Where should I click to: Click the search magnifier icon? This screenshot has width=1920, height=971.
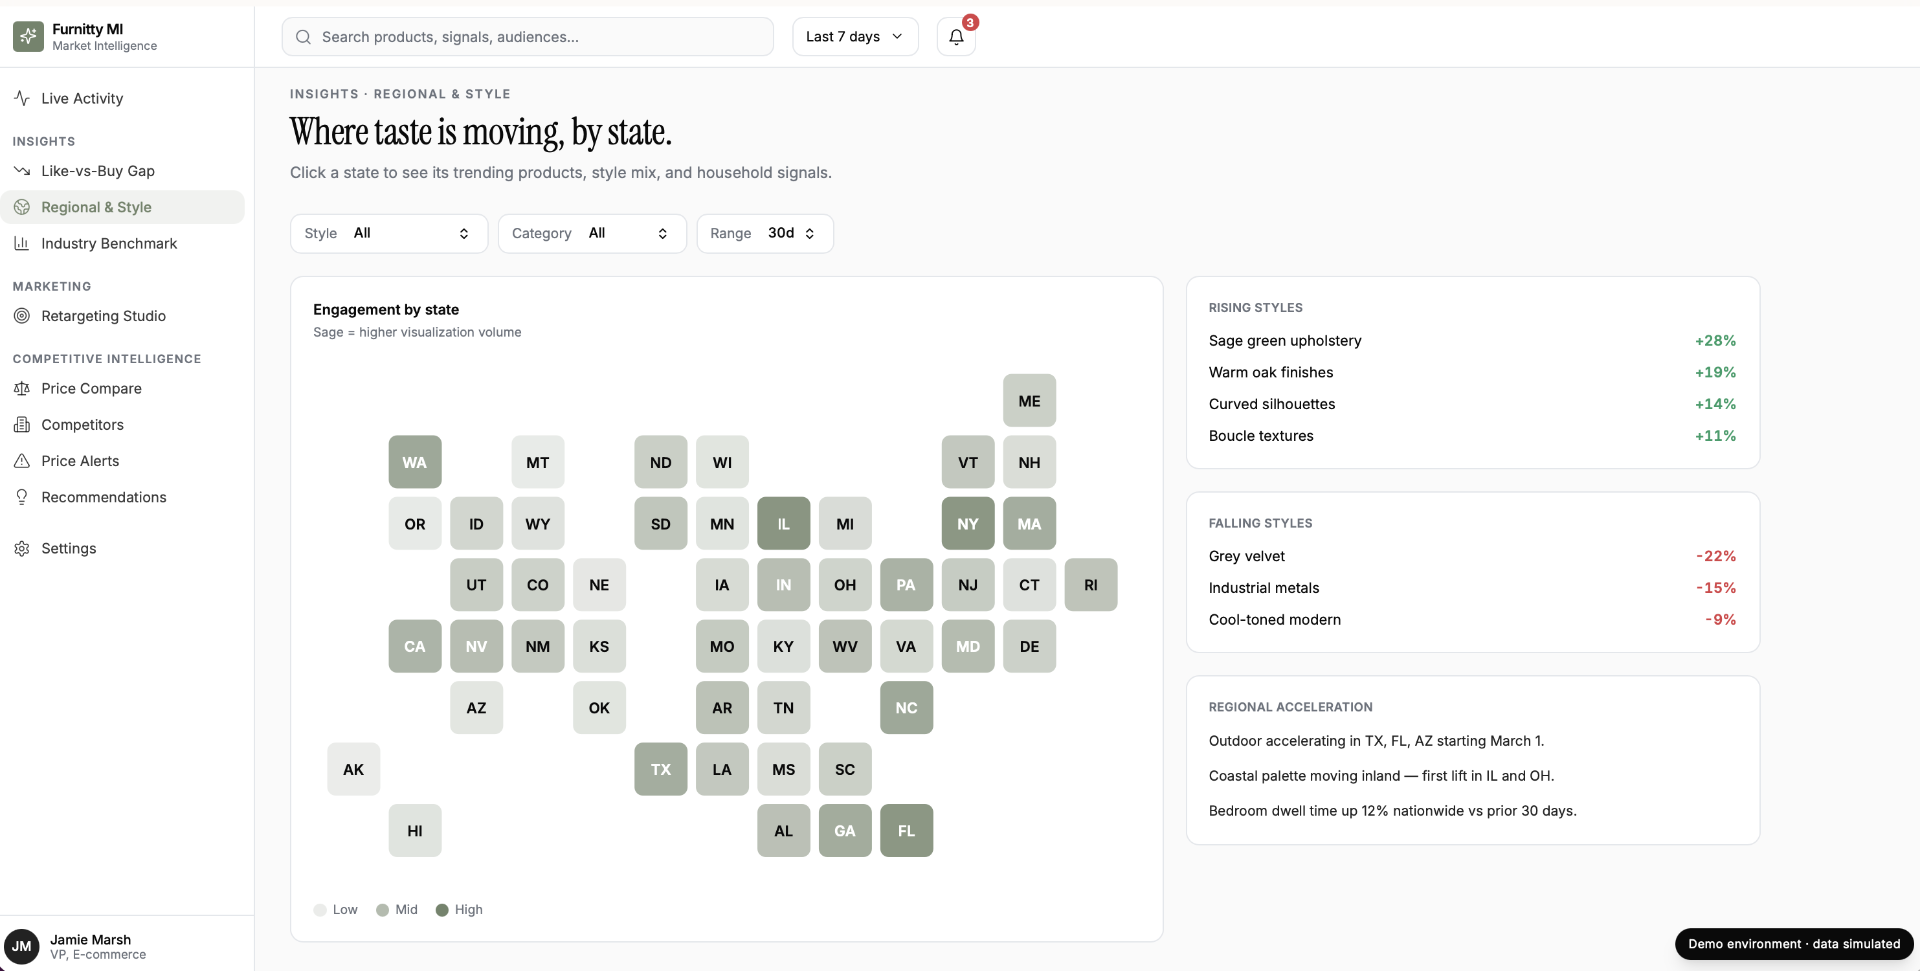[x=303, y=37]
